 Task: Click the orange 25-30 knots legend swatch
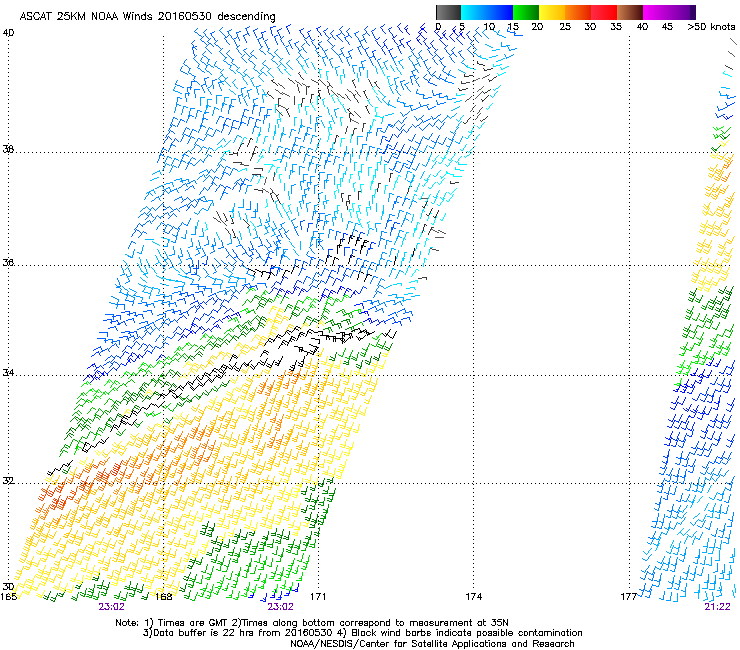(578, 12)
